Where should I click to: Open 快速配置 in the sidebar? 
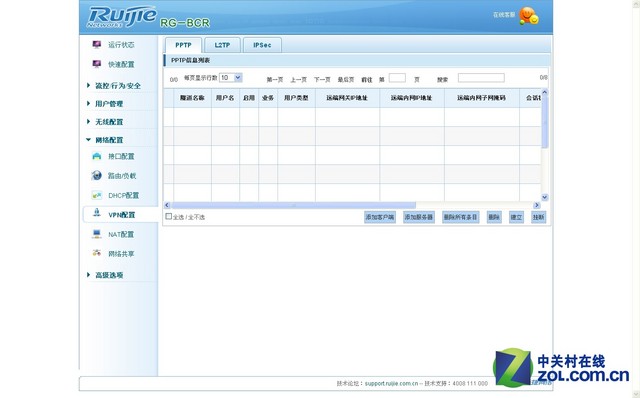point(121,64)
